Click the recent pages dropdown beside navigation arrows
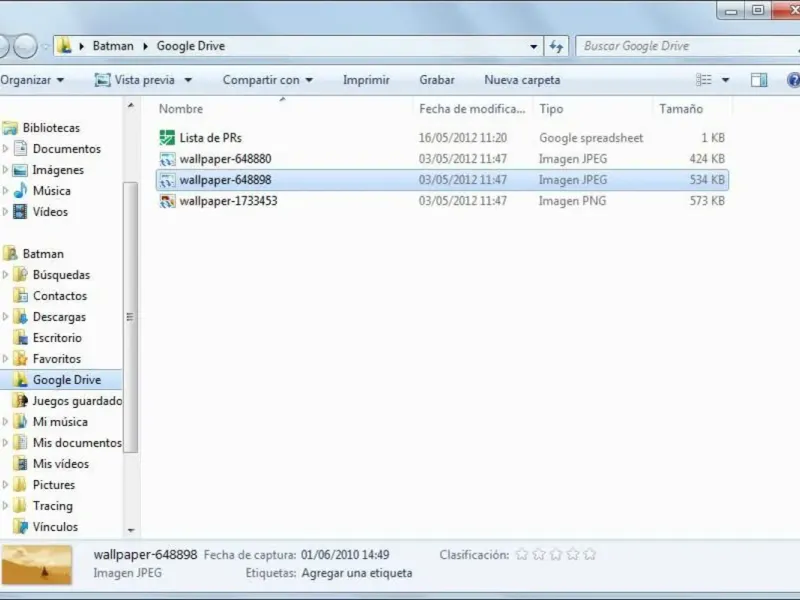This screenshot has width=800, height=600. 45,47
